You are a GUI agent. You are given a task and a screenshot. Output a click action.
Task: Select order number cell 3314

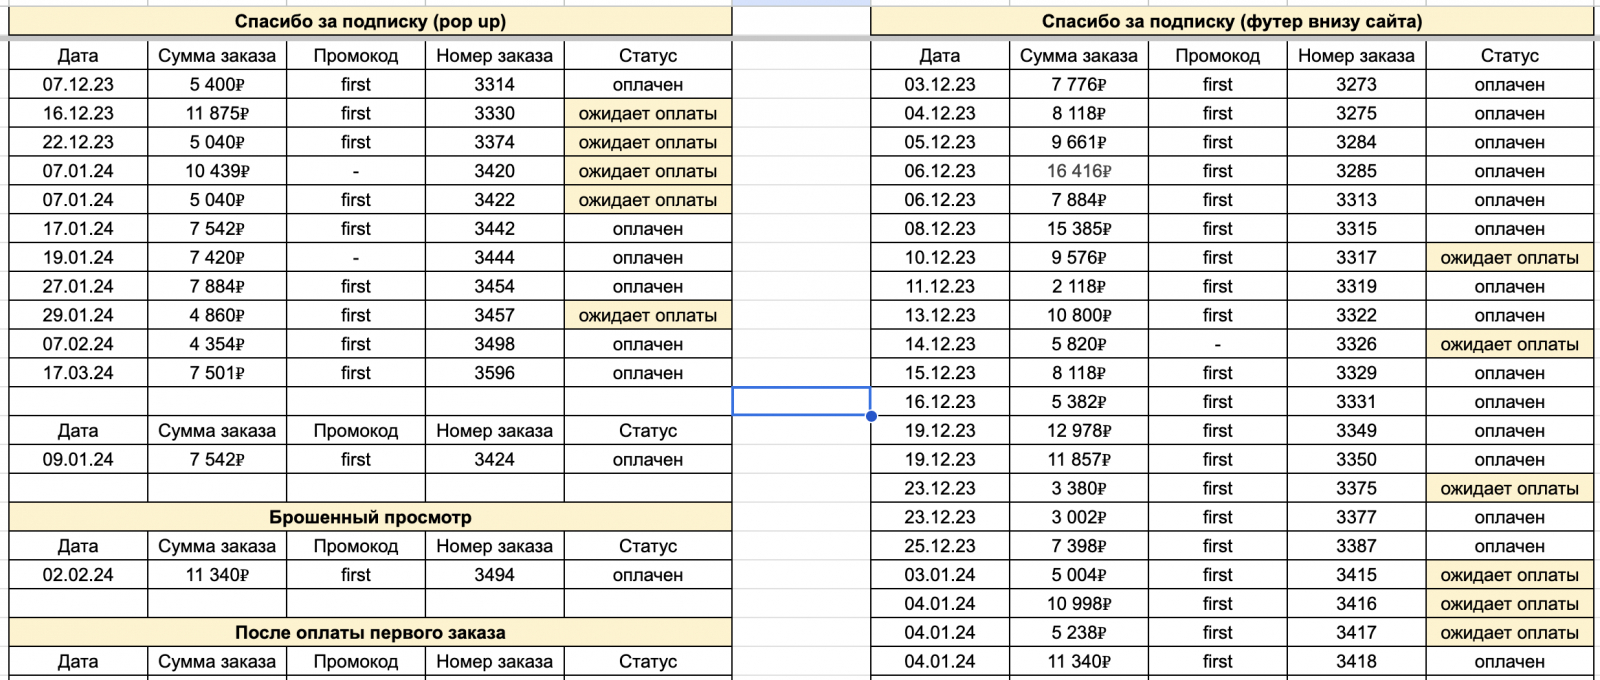[x=494, y=85]
